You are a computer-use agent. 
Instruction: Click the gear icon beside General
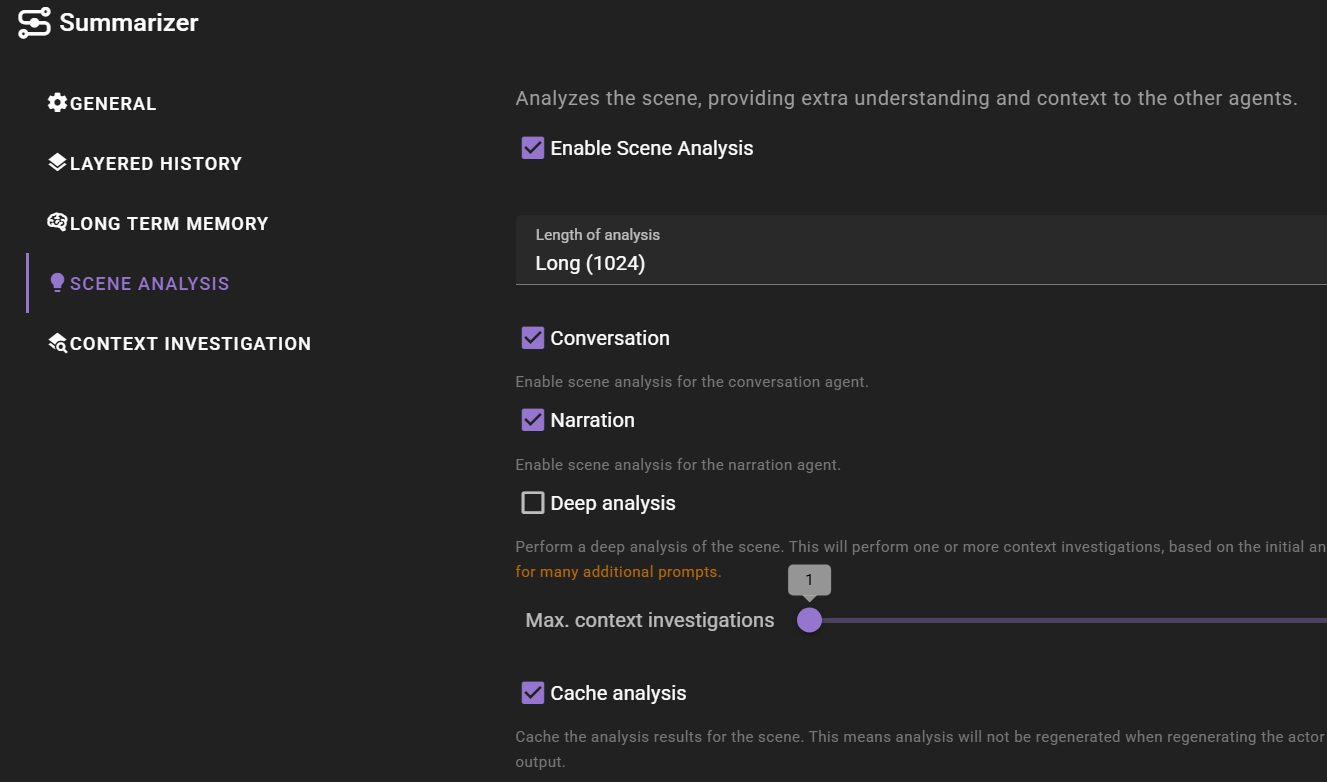pyautogui.click(x=57, y=103)
